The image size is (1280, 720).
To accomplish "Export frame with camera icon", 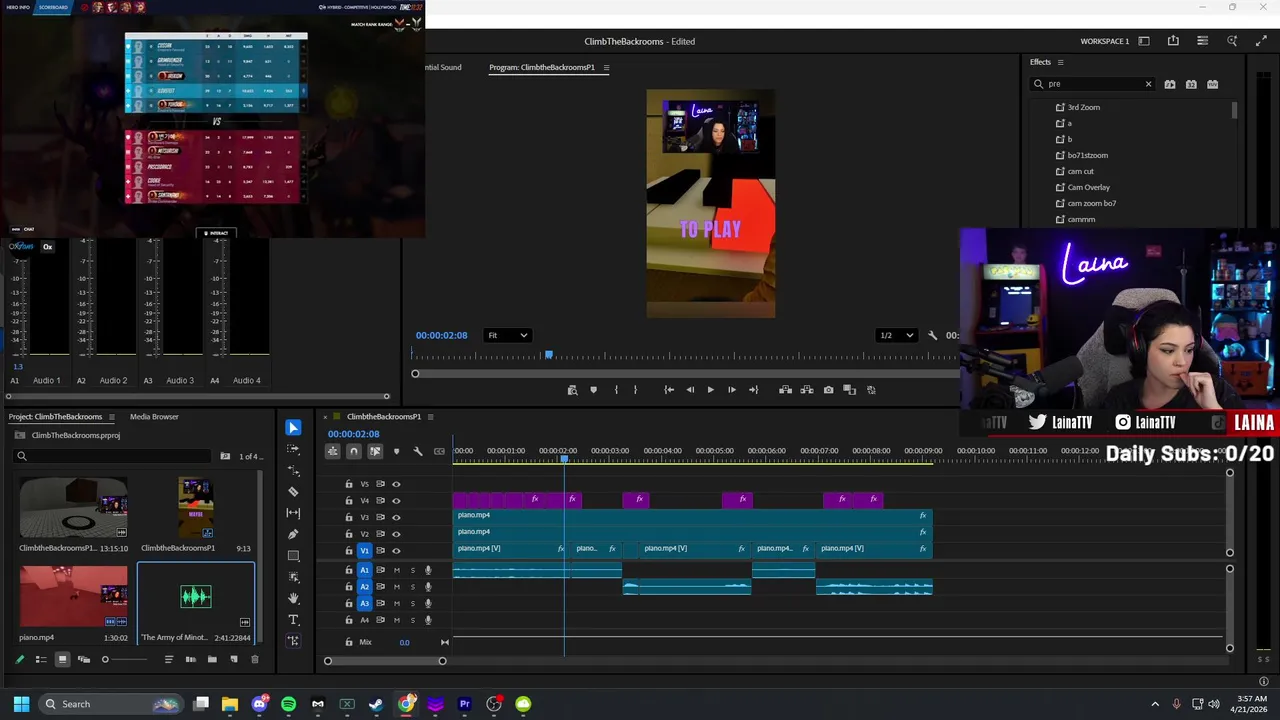I will [x=828, y=390].
